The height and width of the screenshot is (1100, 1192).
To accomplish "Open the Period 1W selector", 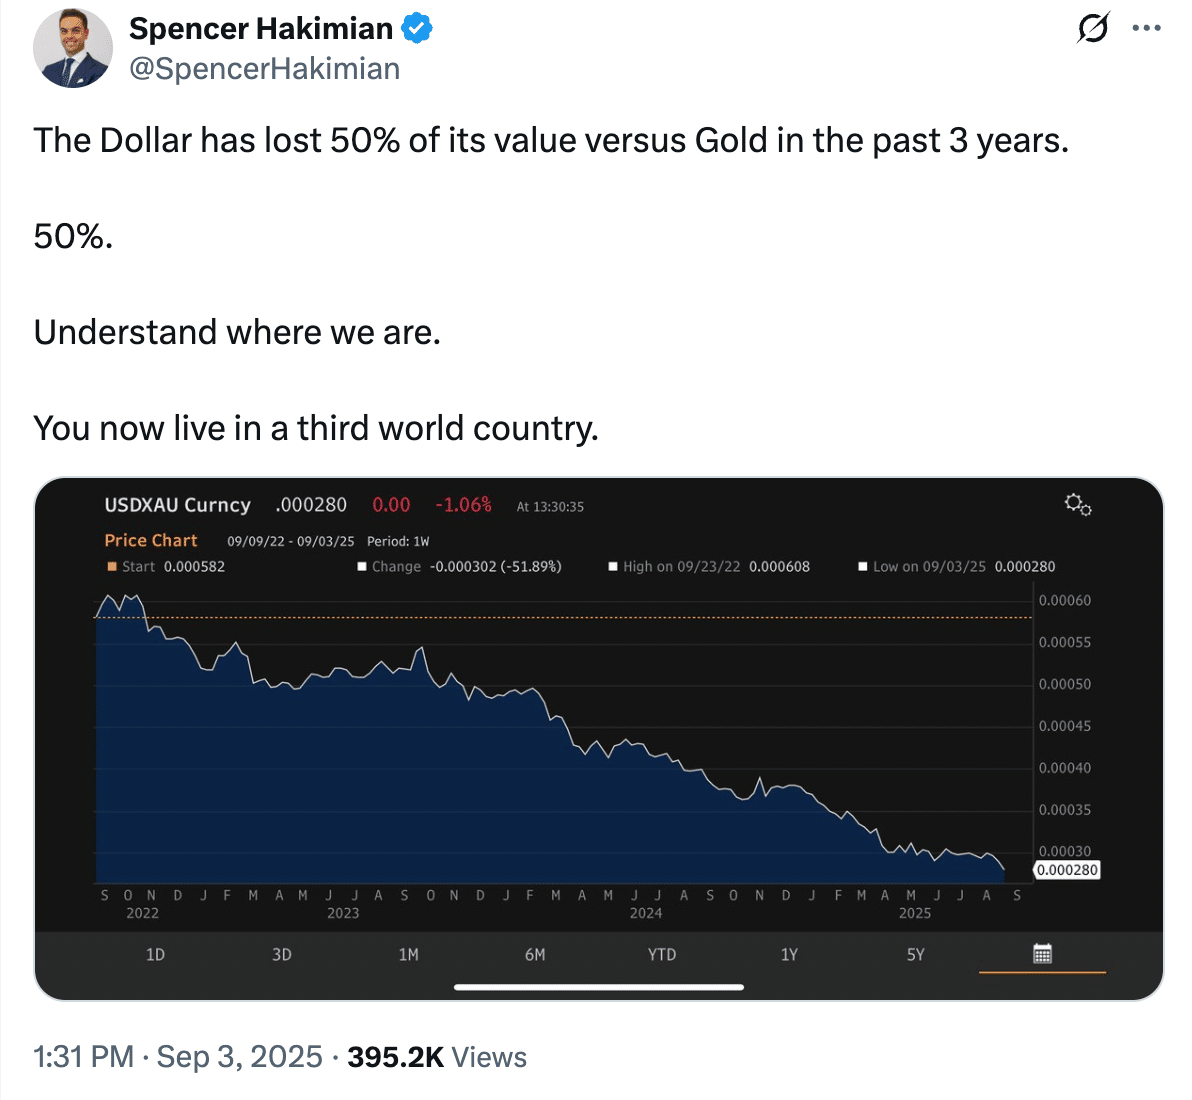I will [x=398, y=541].
